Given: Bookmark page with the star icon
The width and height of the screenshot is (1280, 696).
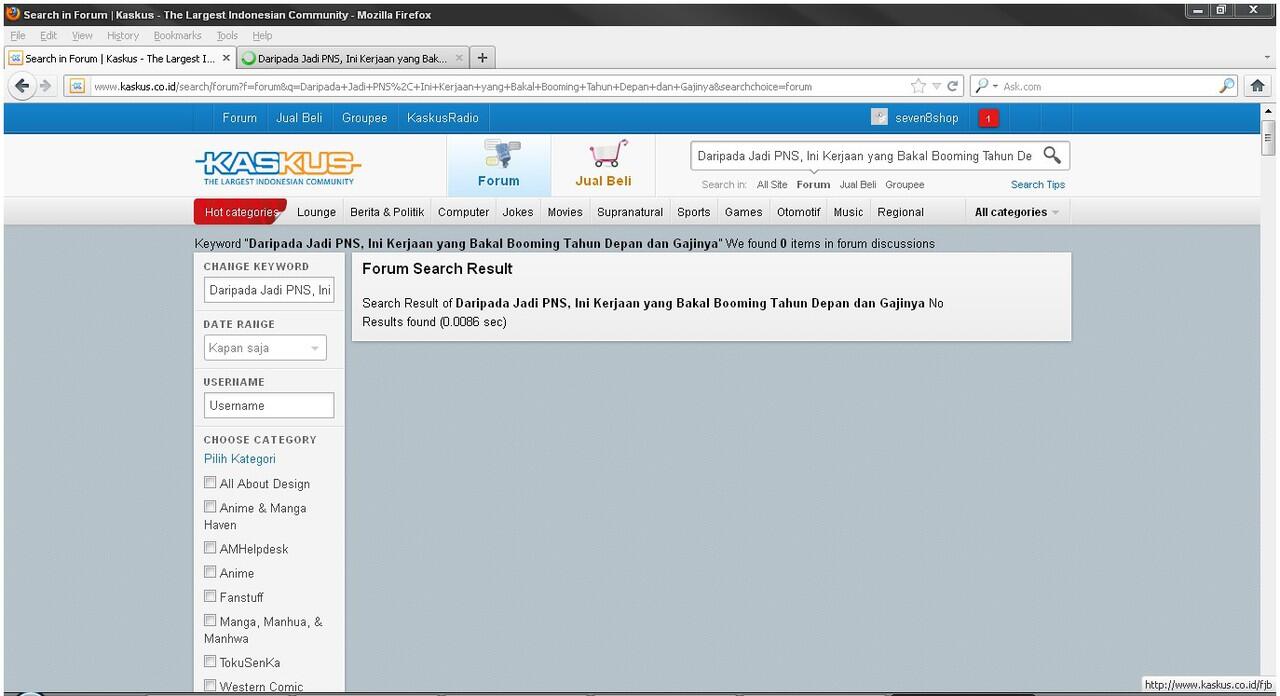Looking at the screenshot, I should point(918,86).
